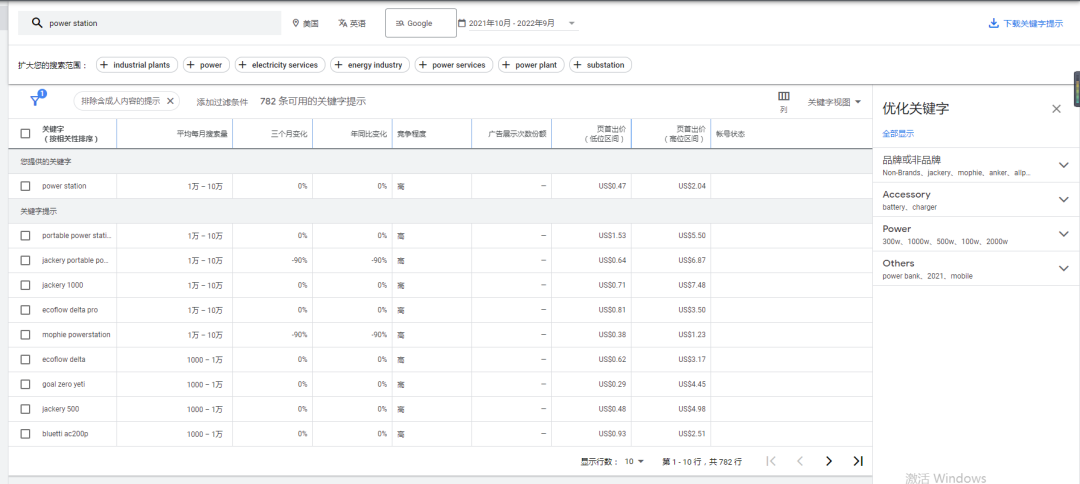Add the power plant suggestion chip
This screenshot has height=484, width=1080.
pos(531,65)
